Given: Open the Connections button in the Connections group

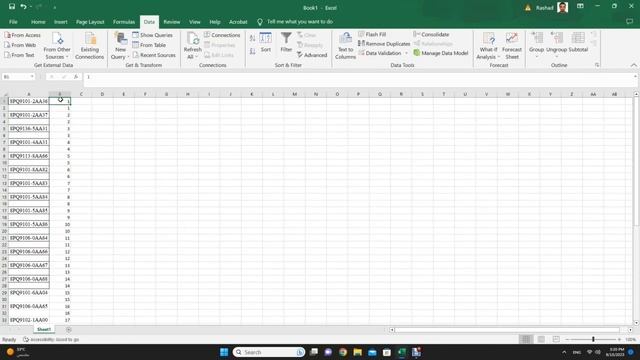Looking at the screenshot, I should (222, 35).
